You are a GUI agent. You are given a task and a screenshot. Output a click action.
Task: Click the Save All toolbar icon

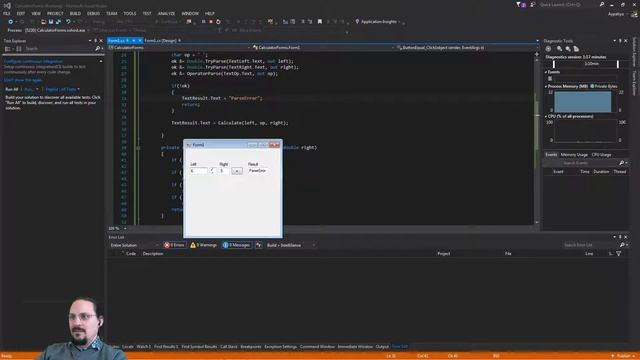click(58, 22)
